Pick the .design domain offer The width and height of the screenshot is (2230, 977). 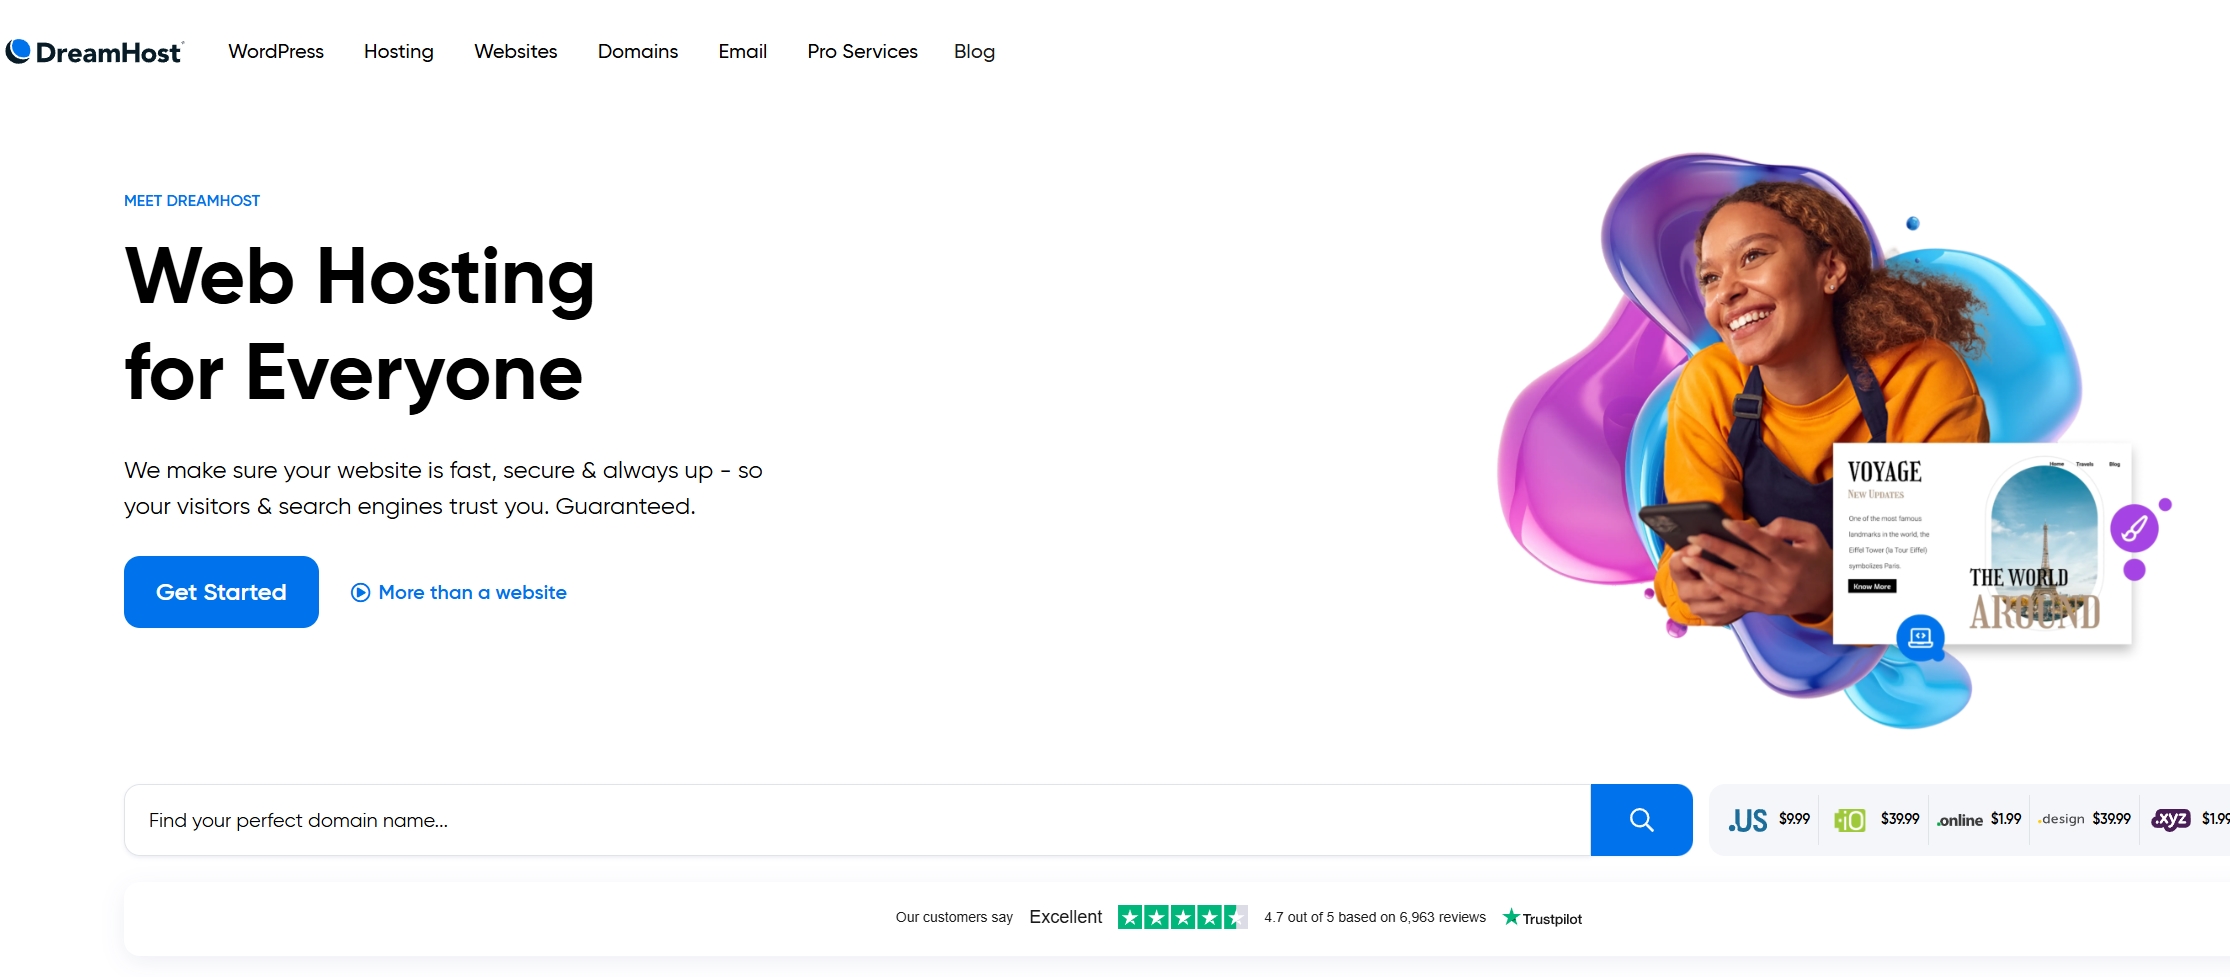(2084, 819)
